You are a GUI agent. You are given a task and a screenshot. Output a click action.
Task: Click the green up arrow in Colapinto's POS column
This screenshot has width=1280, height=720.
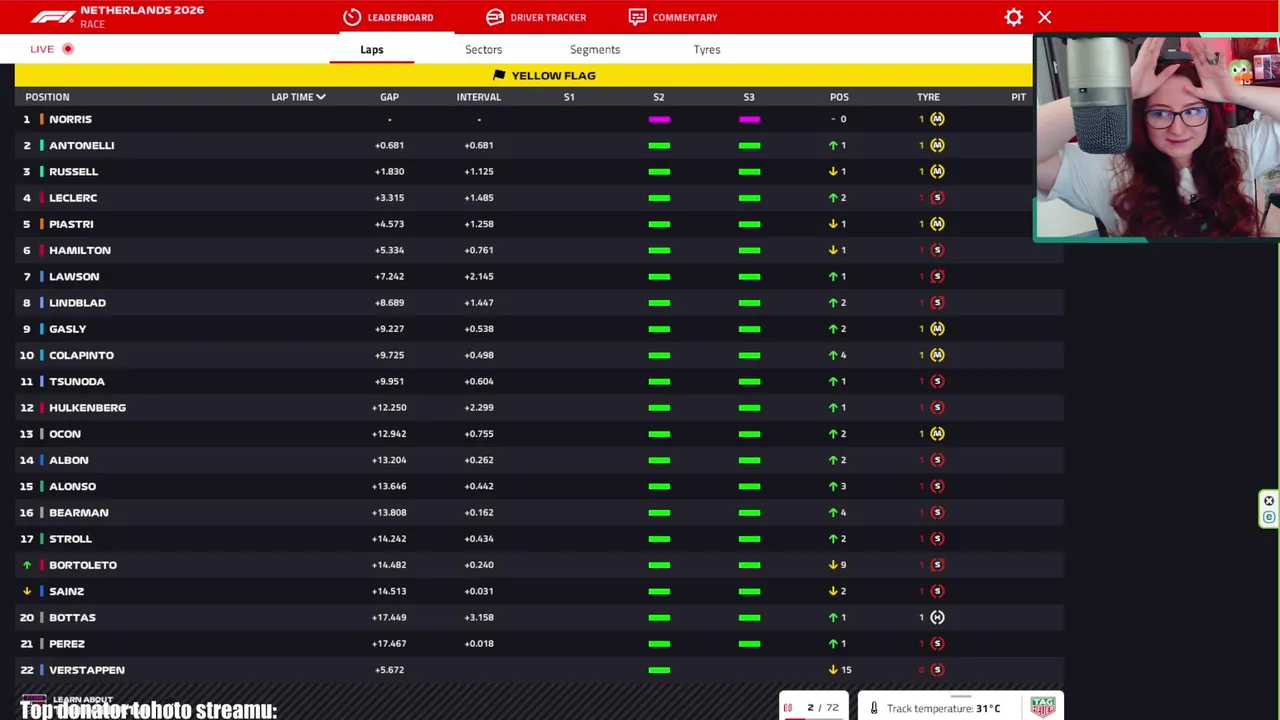[x=833, y=355]
